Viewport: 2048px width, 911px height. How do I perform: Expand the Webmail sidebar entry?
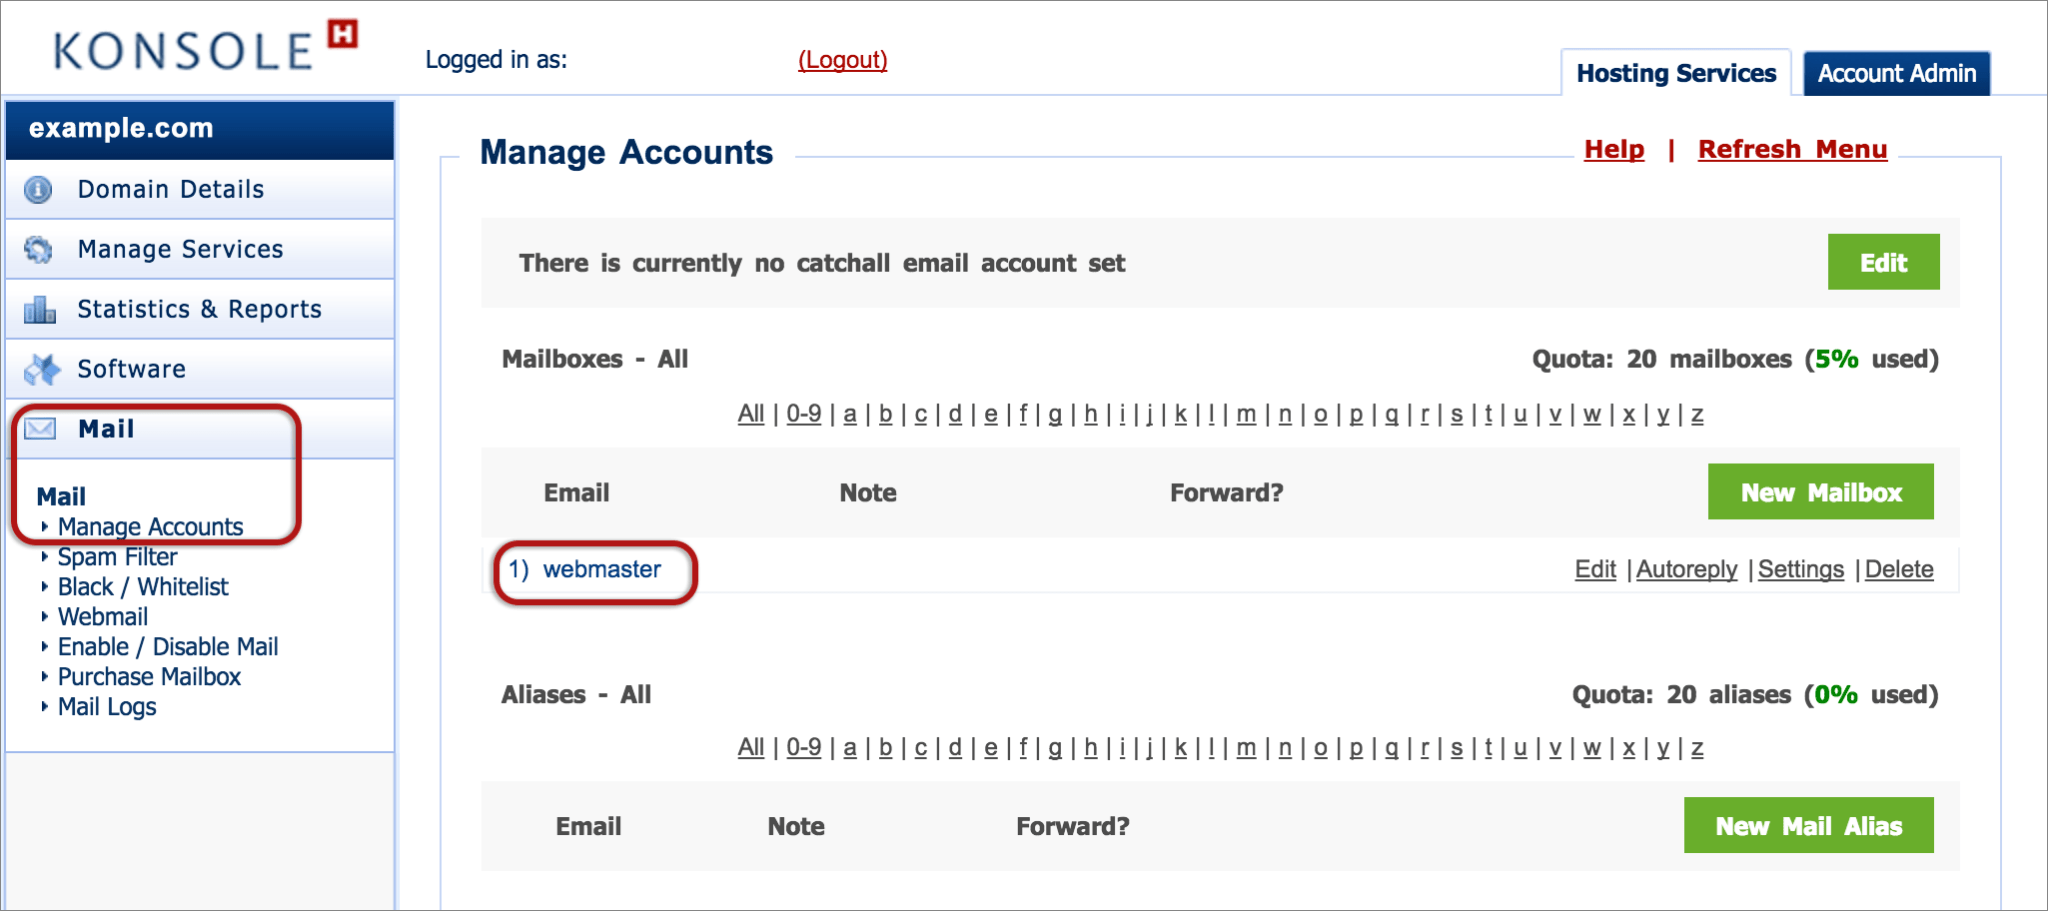tap(104, 617)
